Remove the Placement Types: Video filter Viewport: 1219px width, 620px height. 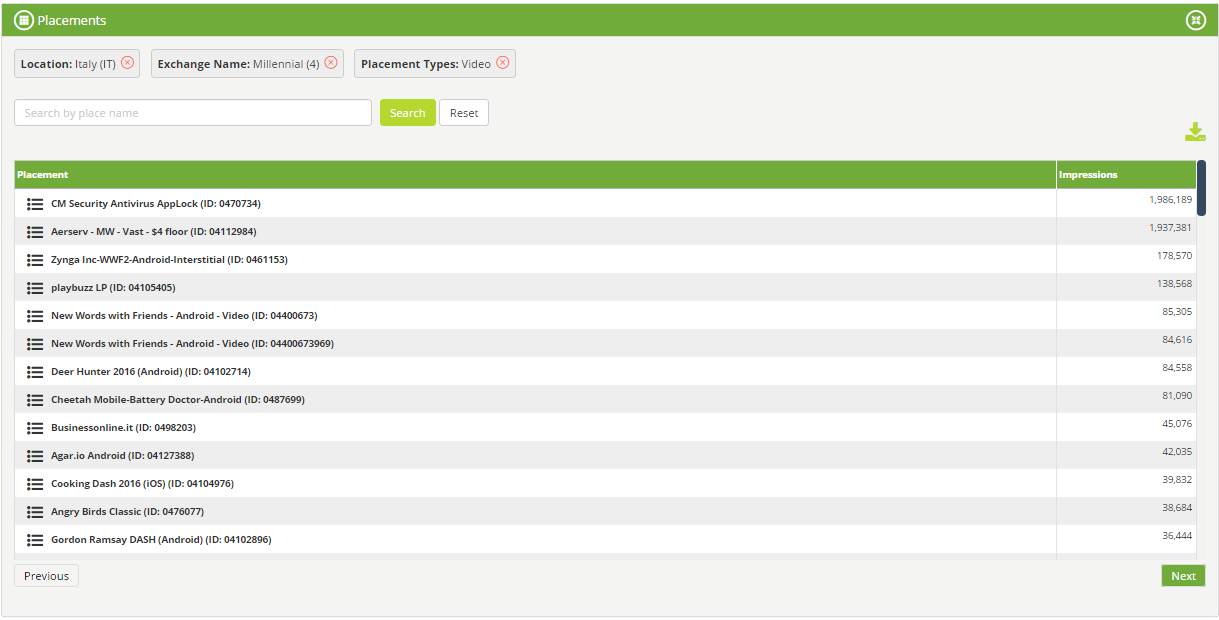(503, 63)
